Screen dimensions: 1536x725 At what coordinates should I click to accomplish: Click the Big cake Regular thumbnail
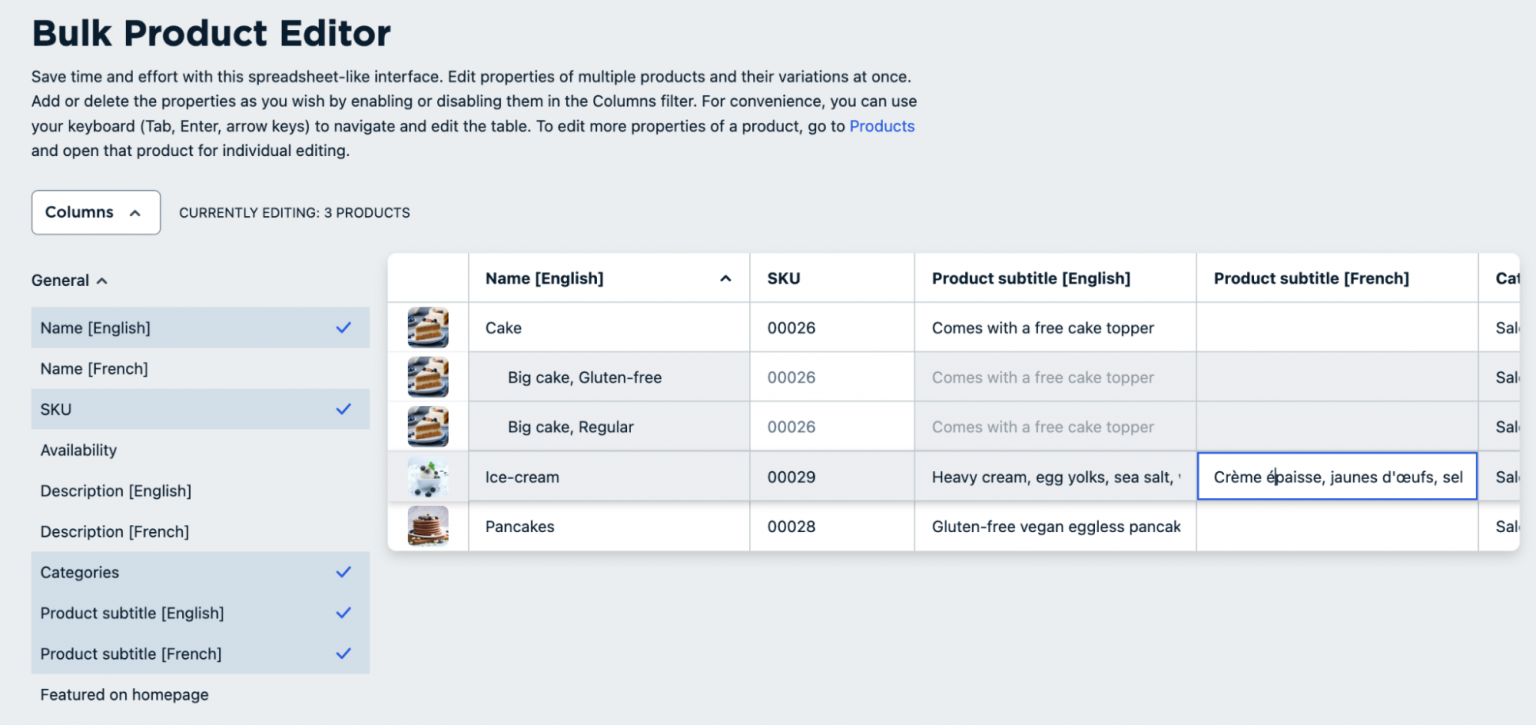point(428,427)
